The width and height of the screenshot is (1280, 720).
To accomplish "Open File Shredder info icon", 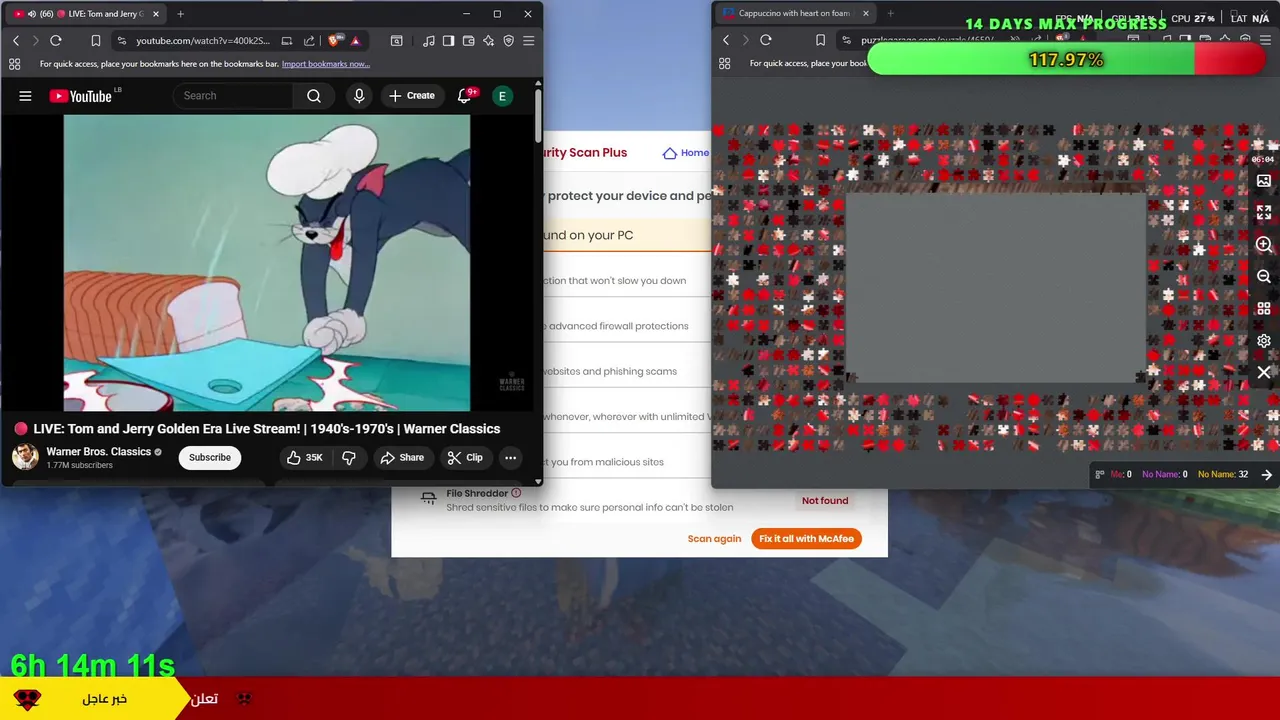I will coord(516,493).
